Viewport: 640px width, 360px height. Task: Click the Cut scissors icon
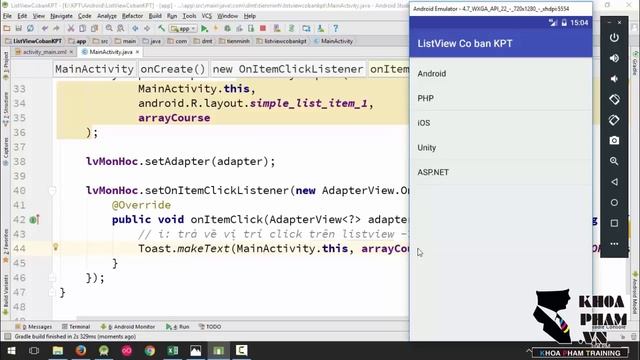click(71, 29)
